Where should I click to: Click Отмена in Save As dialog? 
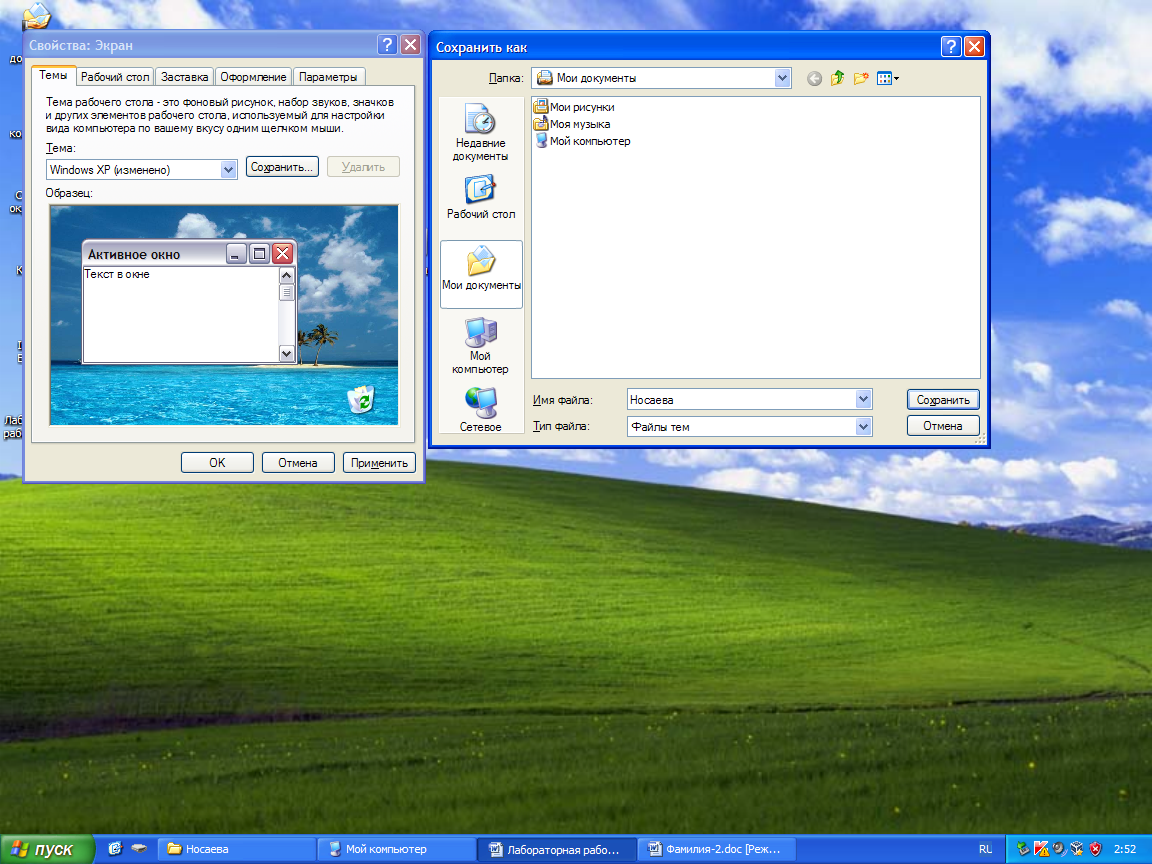pyautogui.click(x=943, y=426)
